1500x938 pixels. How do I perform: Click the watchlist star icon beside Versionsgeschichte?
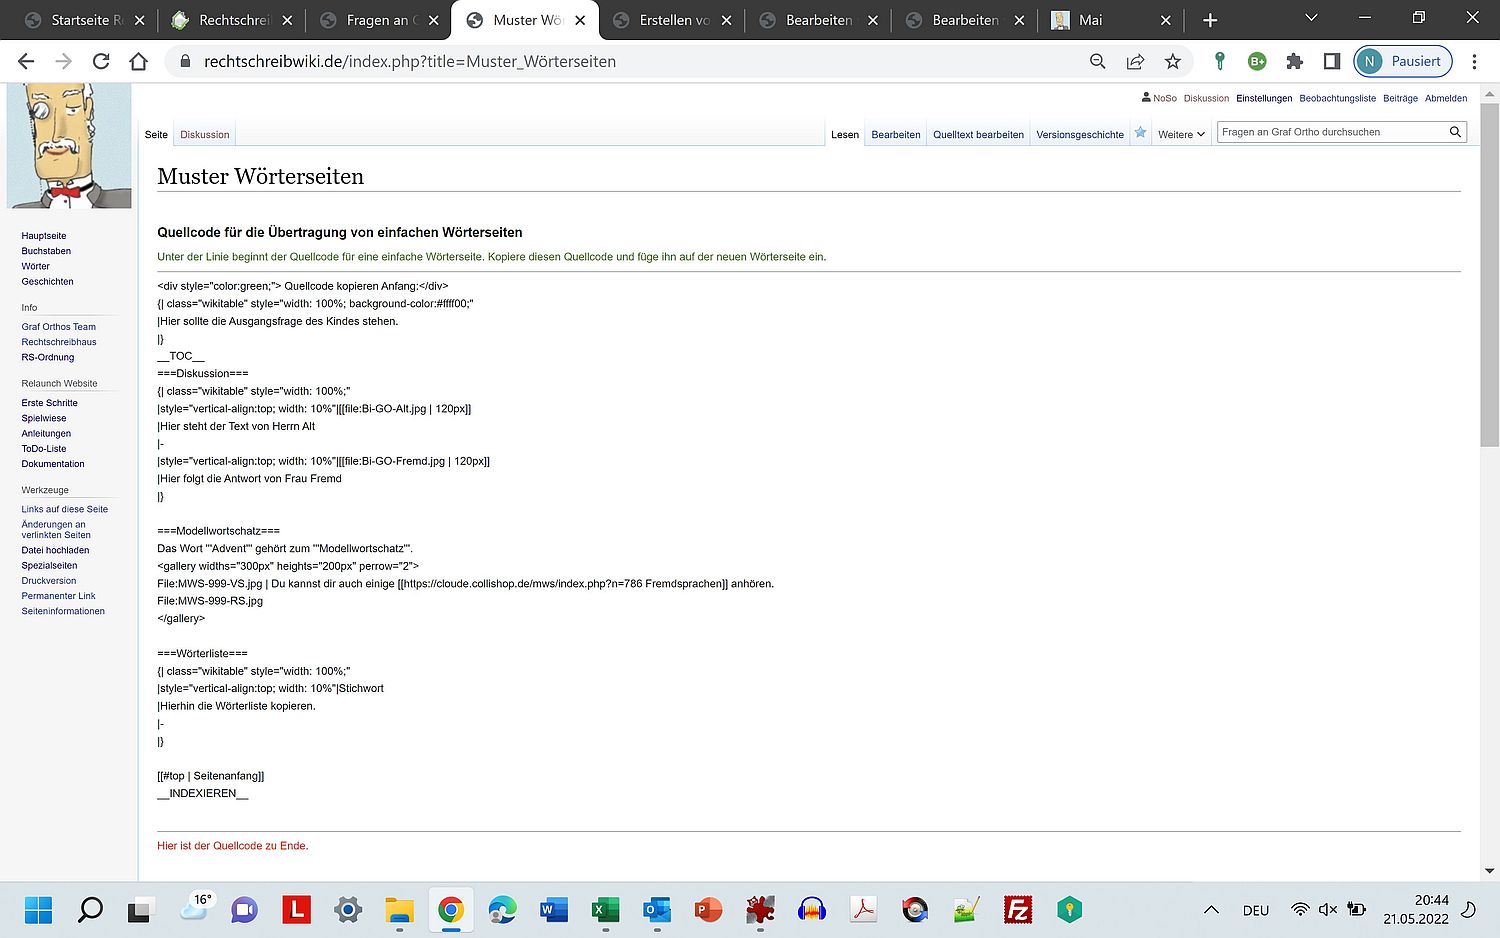[x=1140, y=133]
